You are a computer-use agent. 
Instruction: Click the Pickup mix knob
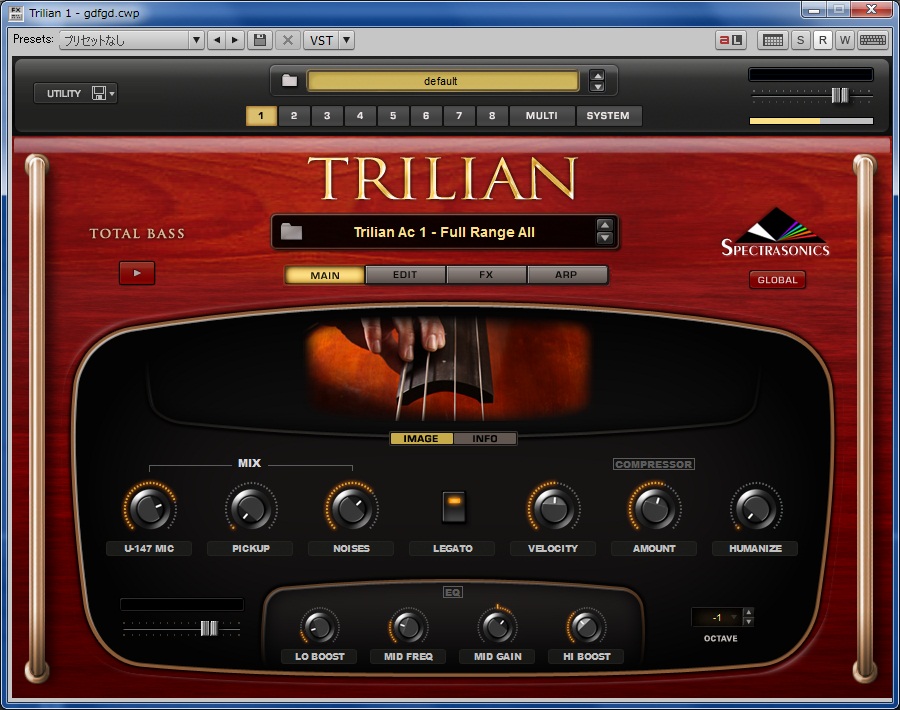click(x=251, y=508)
